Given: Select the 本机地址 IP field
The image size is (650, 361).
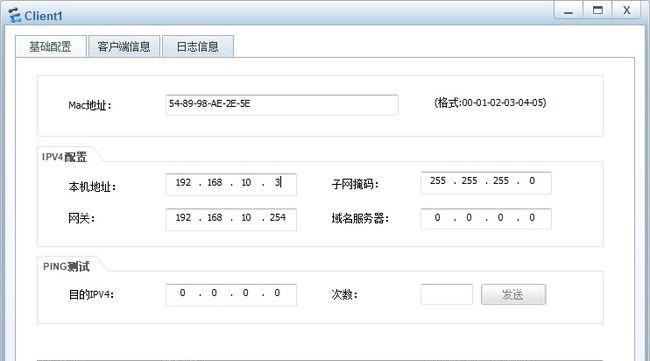Looking at the screenshot, I should (231, 184).
